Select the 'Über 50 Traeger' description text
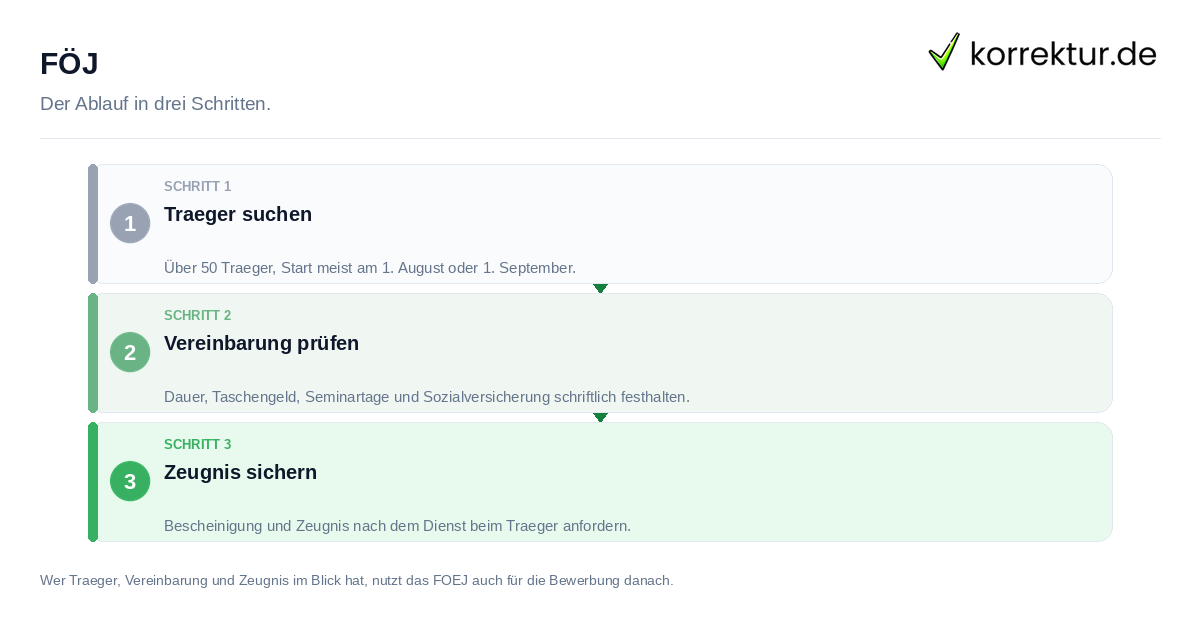 tap(370, 267)
